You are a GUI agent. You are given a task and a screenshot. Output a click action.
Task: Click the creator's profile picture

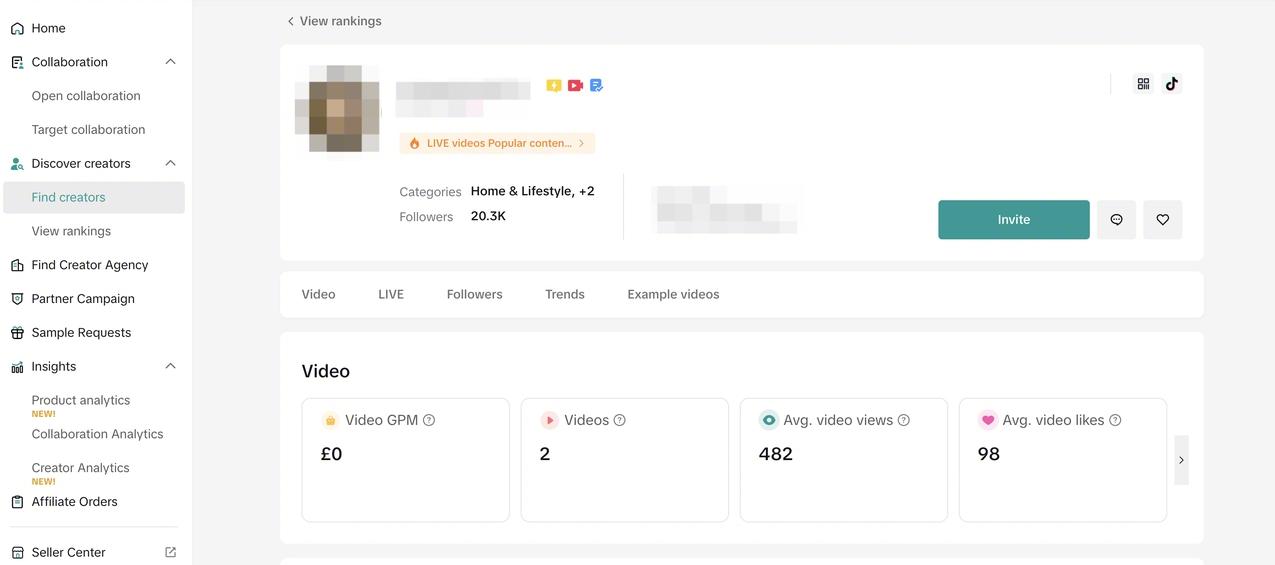[337, 108]
